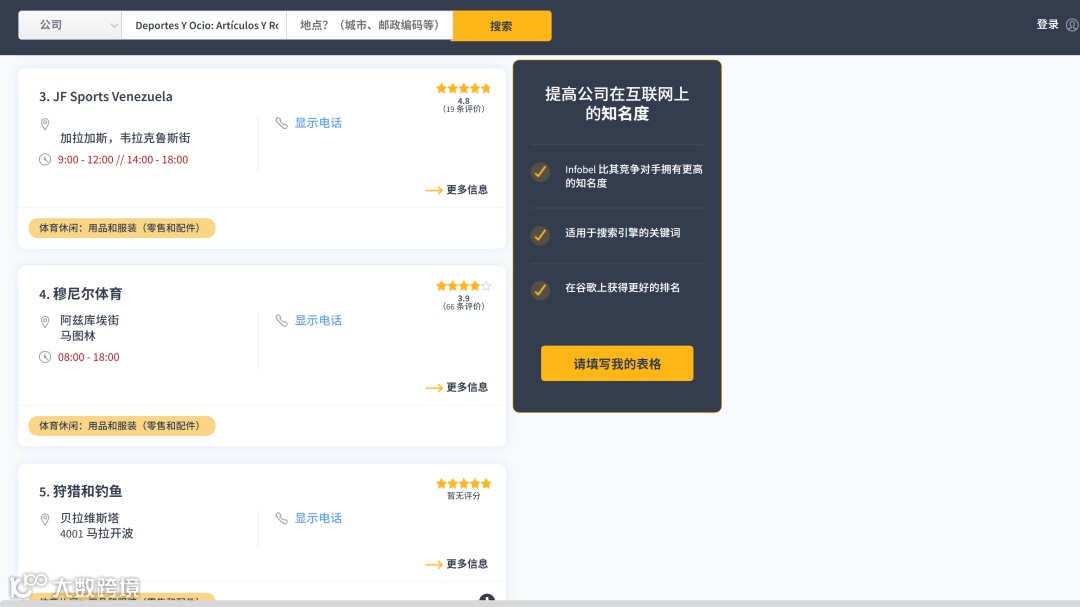Click address text 4001 马拉开波
The height and width of the screenshot is (607, 1080).
[x=96, y=533]
